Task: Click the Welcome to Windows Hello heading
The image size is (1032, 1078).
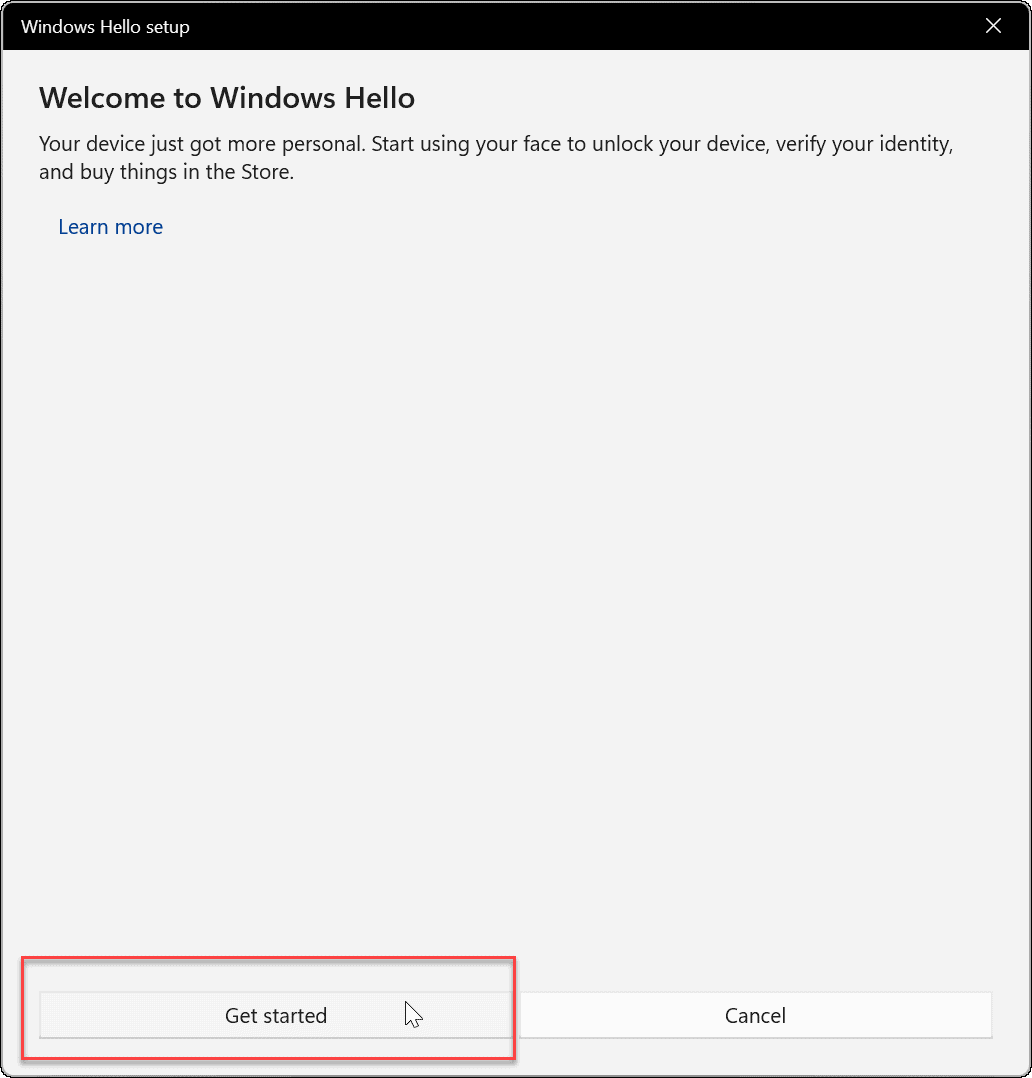Action: (x=226, y=98)
